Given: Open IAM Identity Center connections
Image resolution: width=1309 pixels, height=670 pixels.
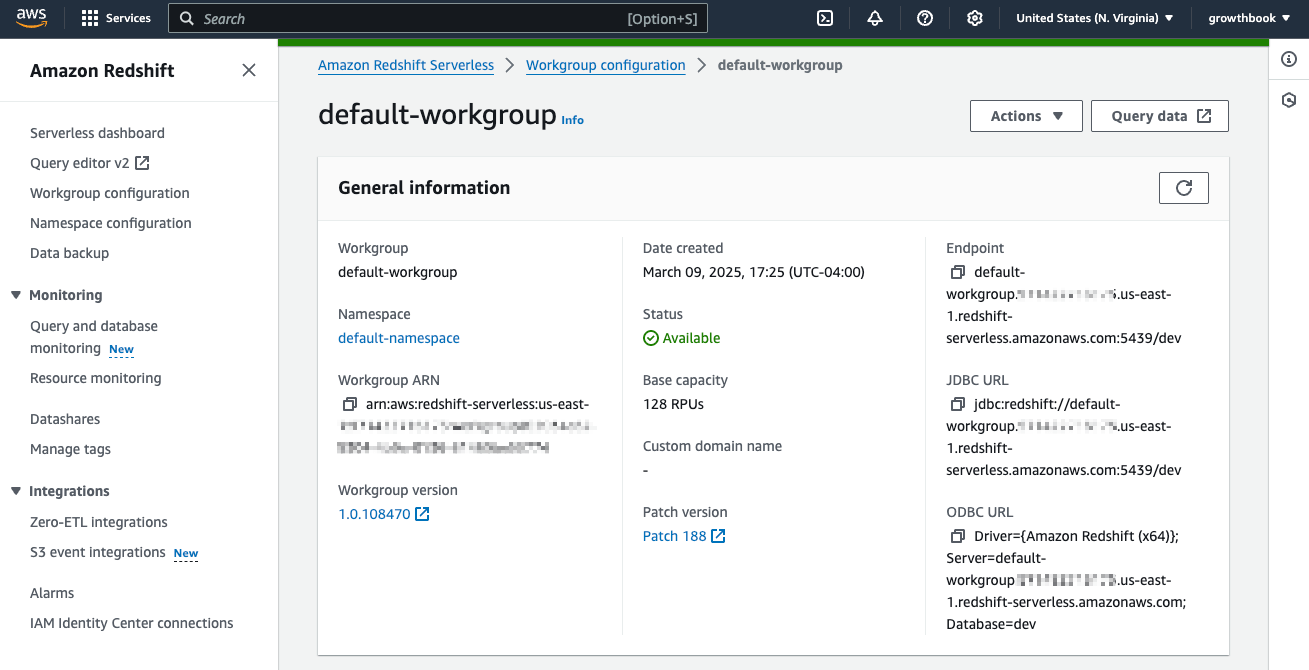Looking at the screenshot, I should click(x=132, y=623).
